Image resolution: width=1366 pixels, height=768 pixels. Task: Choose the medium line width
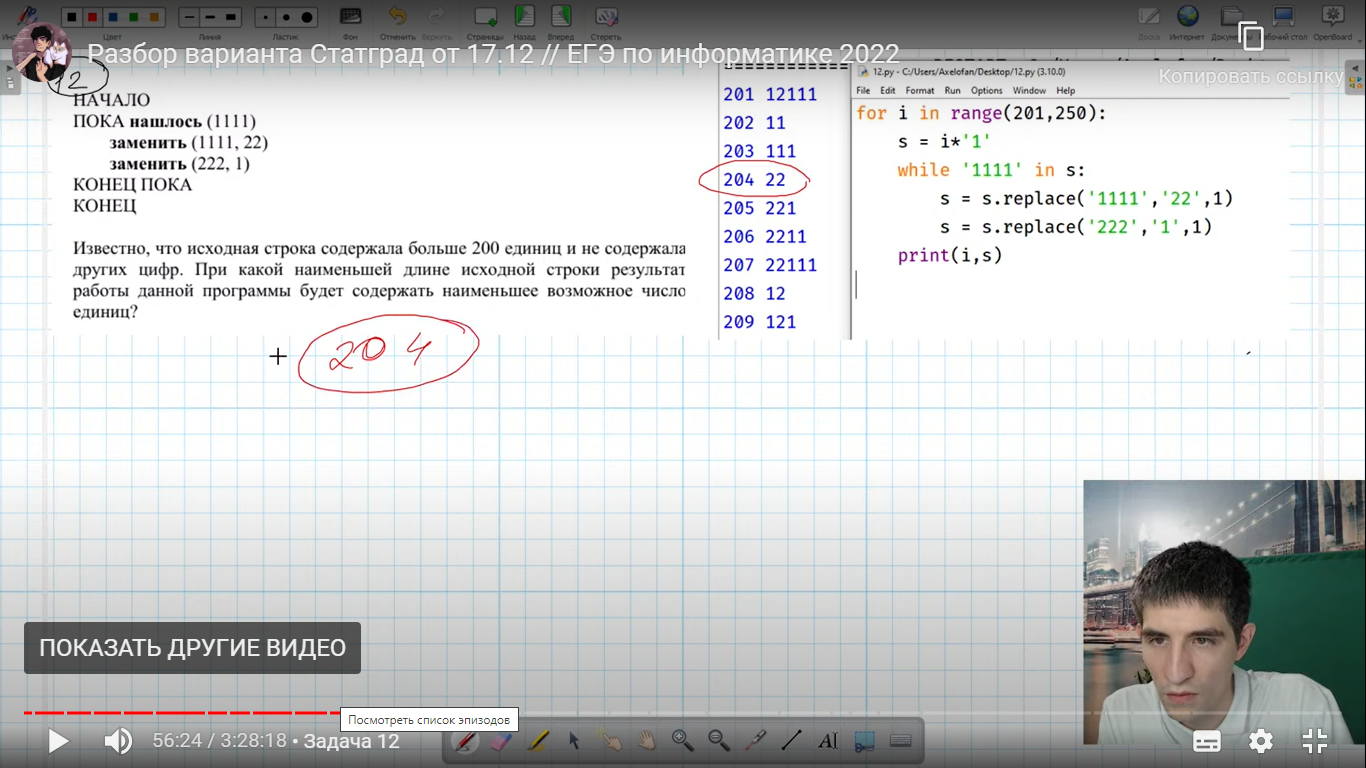click(210, 17)
